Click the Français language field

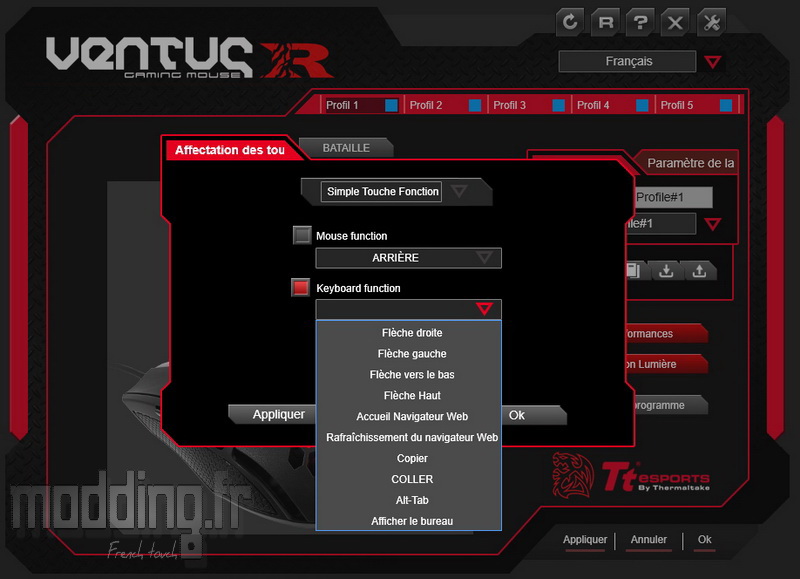[x=628, y=62]
